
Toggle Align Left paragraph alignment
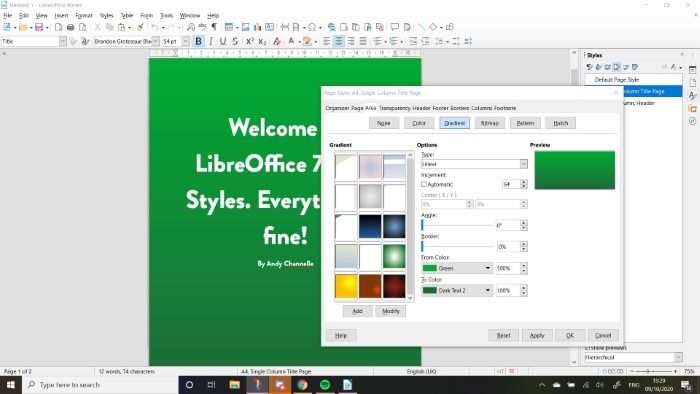[x=327, y=41]
